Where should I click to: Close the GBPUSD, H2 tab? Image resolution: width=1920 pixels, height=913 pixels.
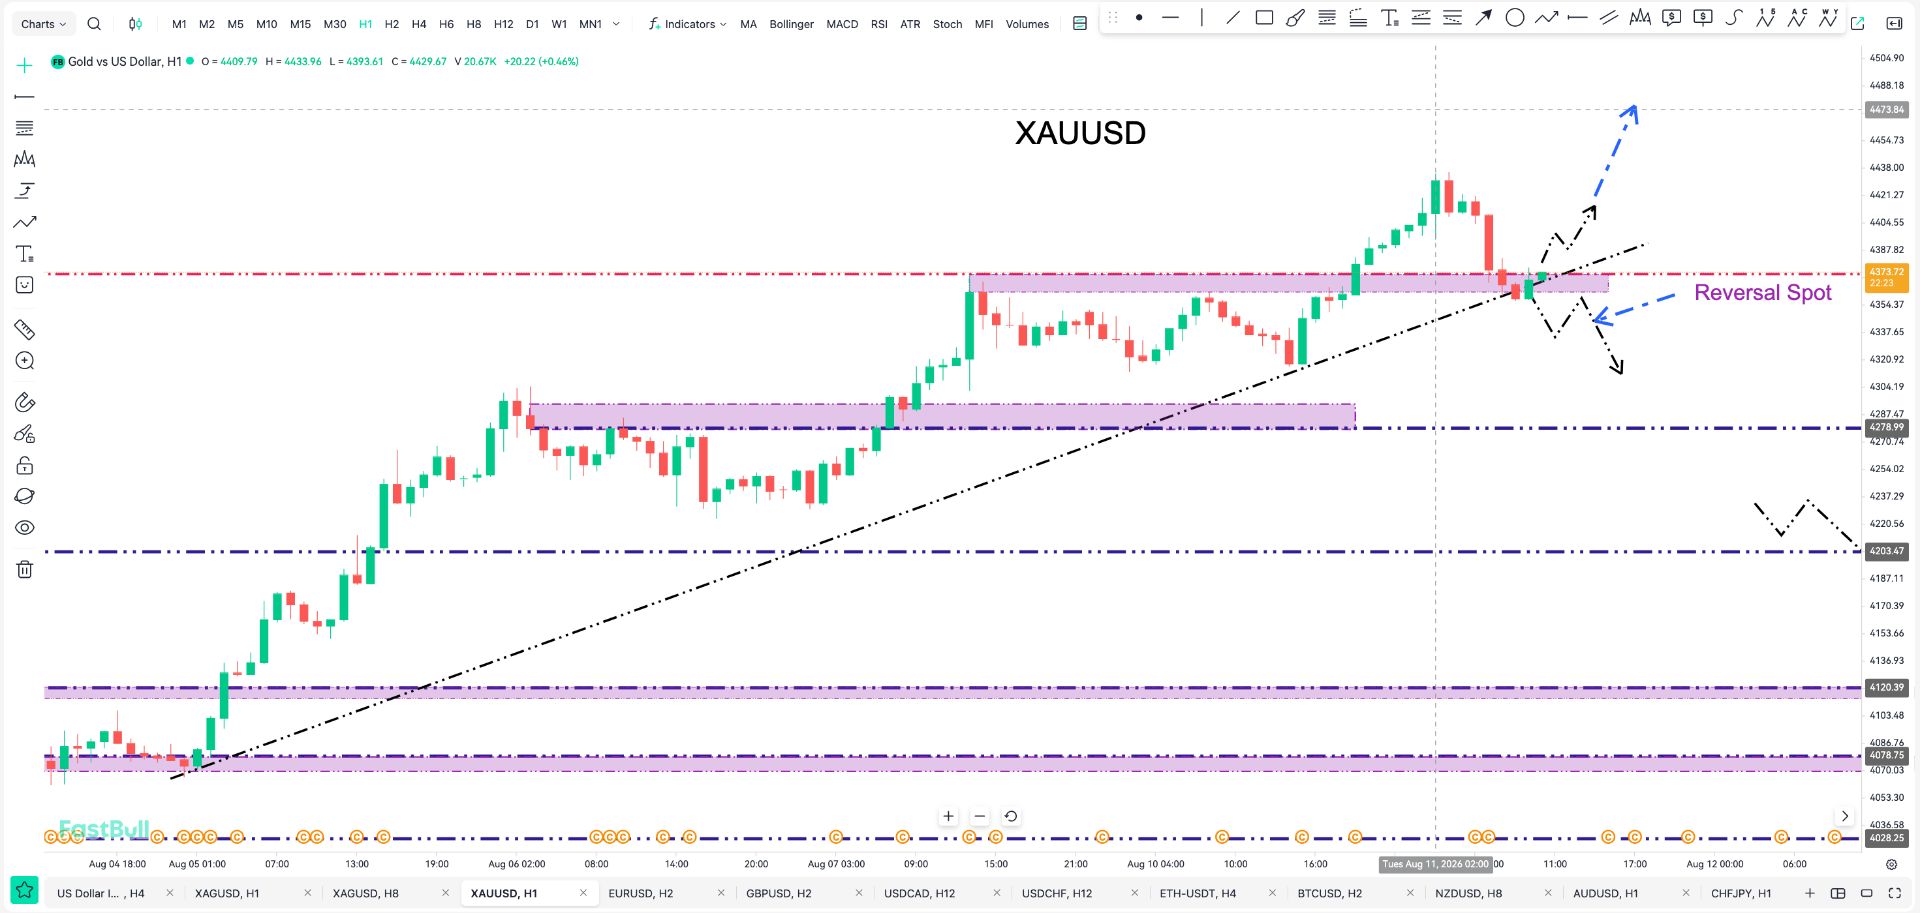[859, 893]
